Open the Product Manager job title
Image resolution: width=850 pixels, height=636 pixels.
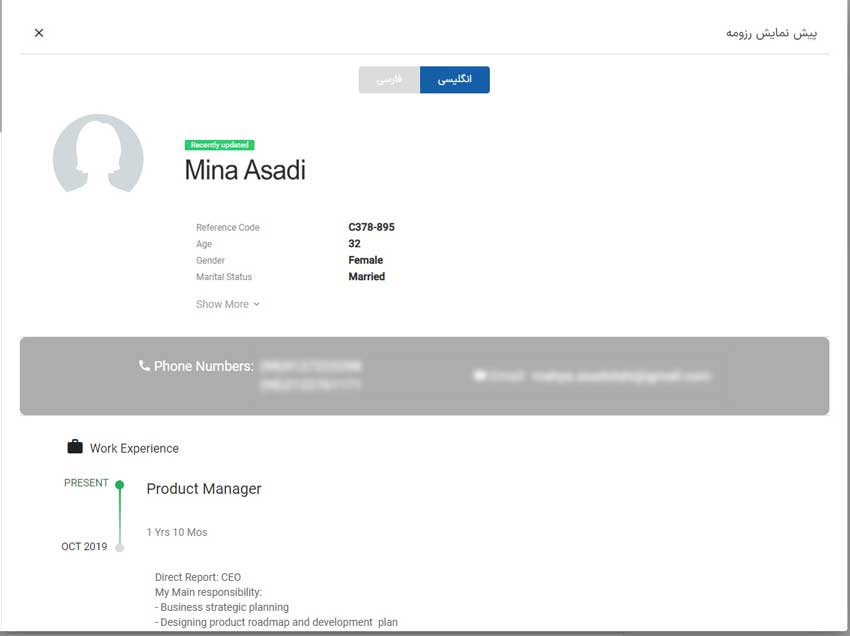(x=204, y=489)
